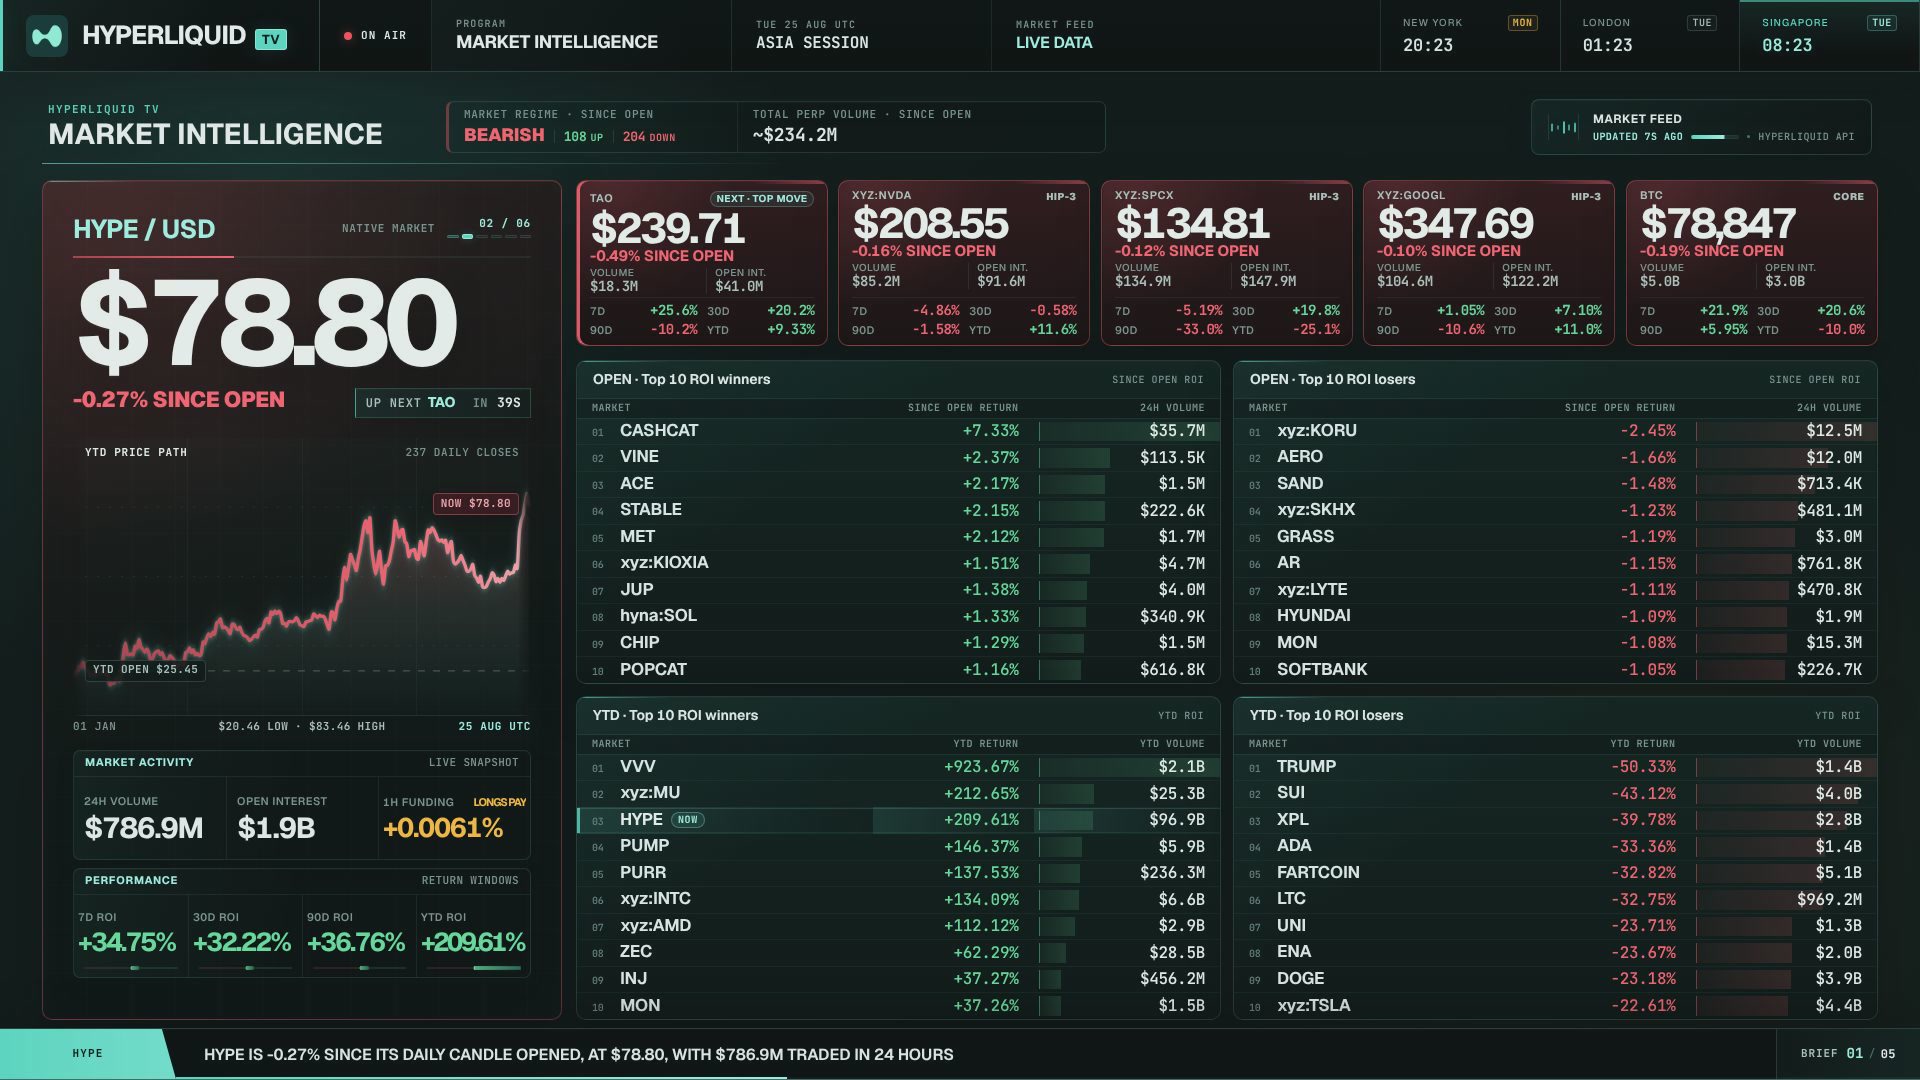This screenshot has width=1920, height=1080.
Task: Click the UP NEXT TAO countdown button
Action: tap(443, 403)
